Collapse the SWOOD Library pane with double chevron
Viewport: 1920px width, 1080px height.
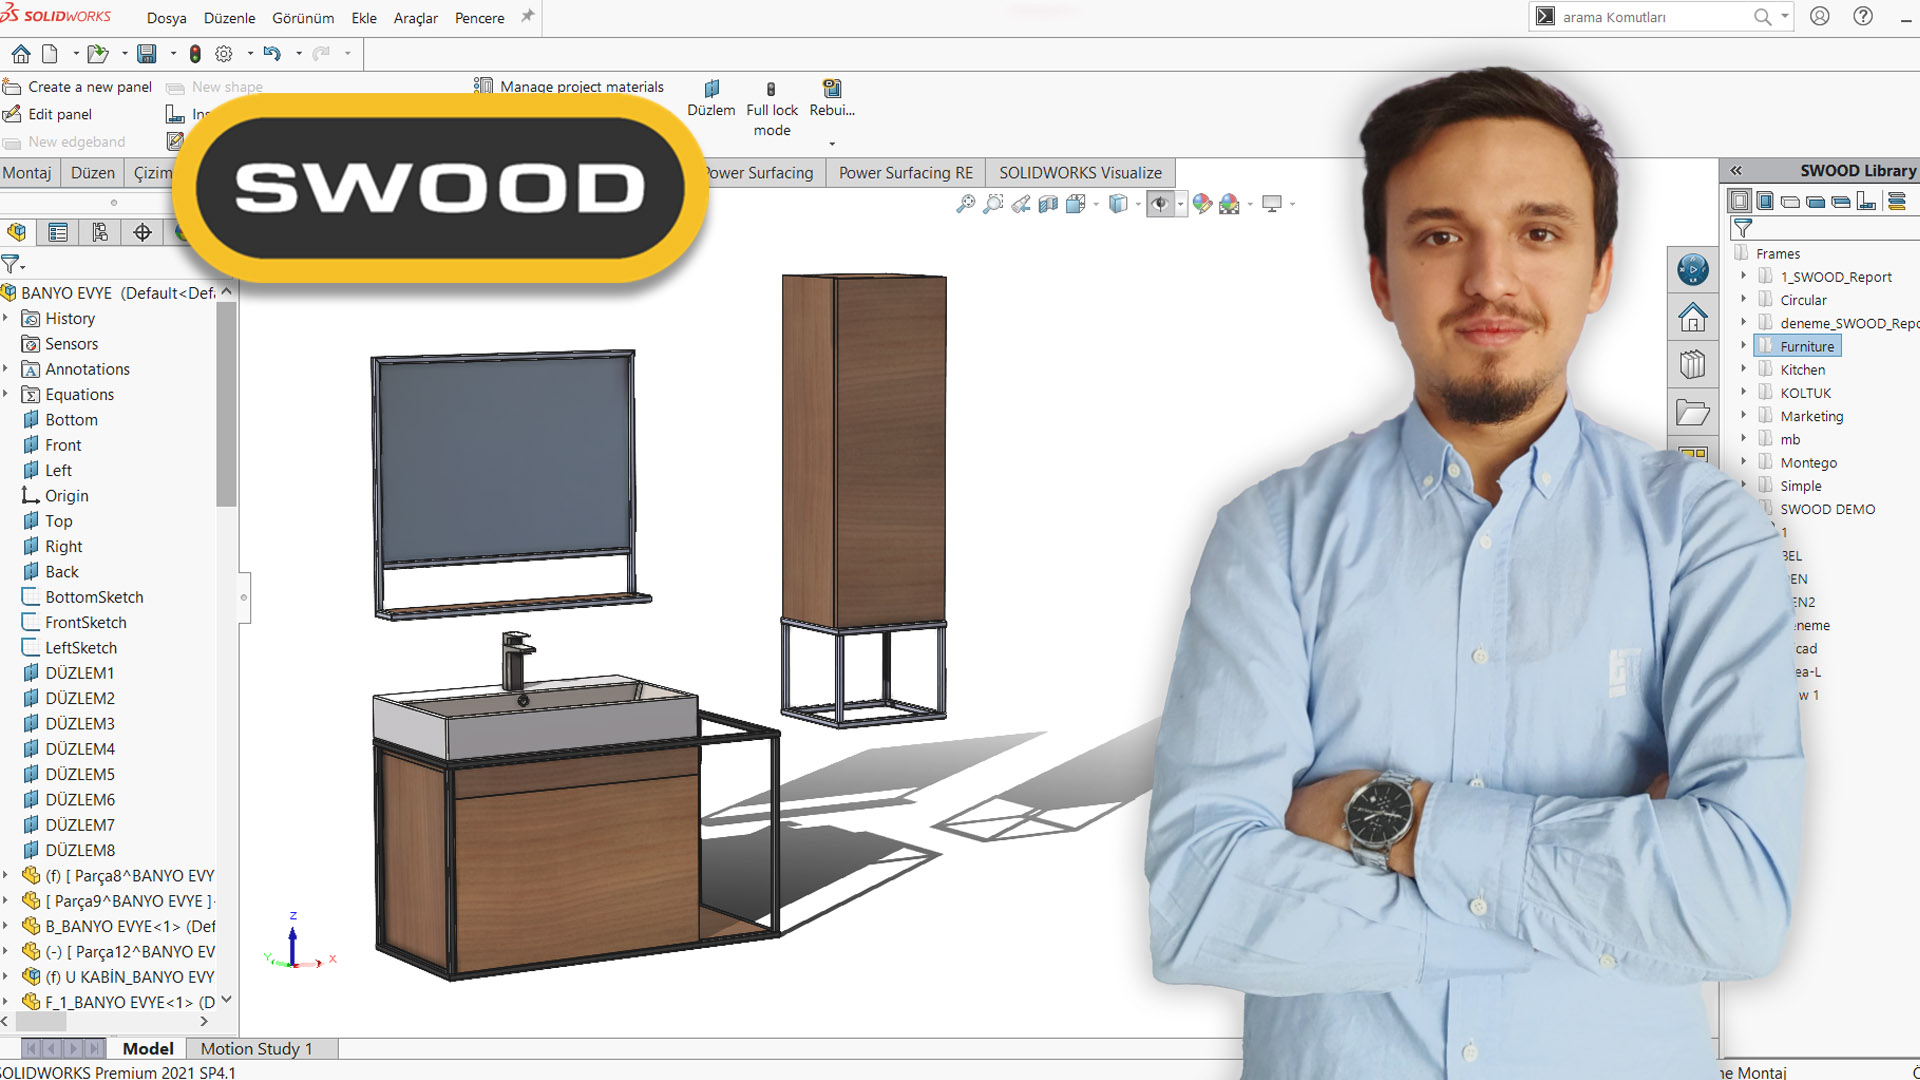tap(1736, 171)
